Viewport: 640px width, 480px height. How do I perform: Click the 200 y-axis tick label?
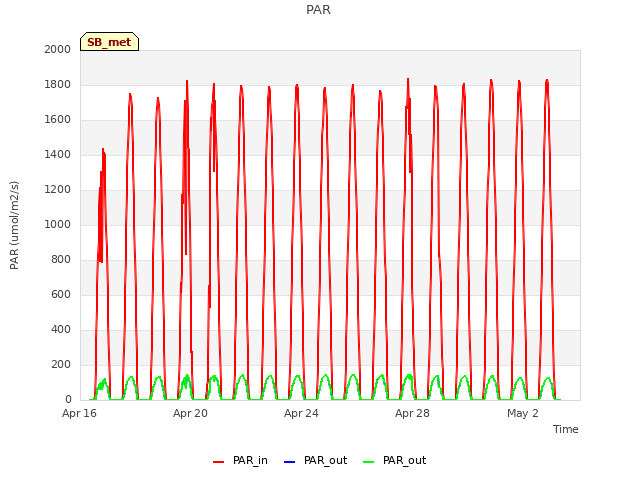(x=61, y=364)
